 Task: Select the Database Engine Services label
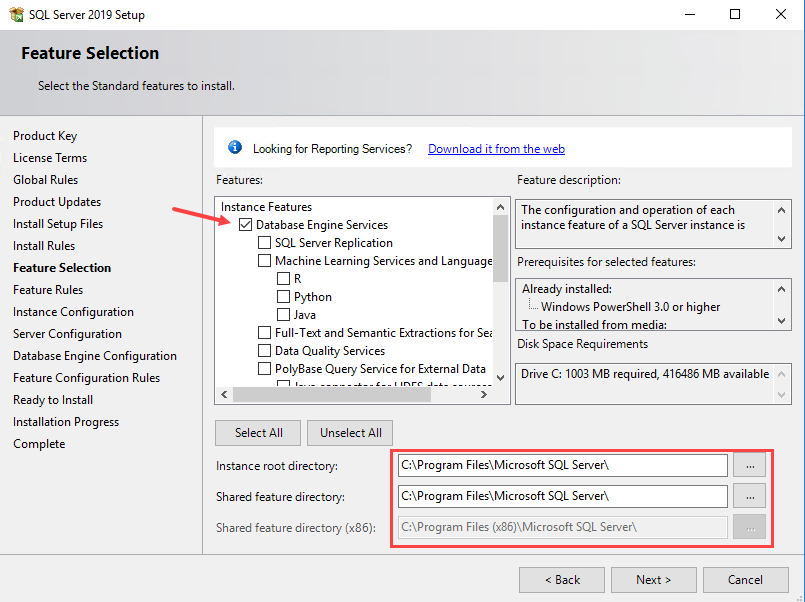[x=322, y=225]
